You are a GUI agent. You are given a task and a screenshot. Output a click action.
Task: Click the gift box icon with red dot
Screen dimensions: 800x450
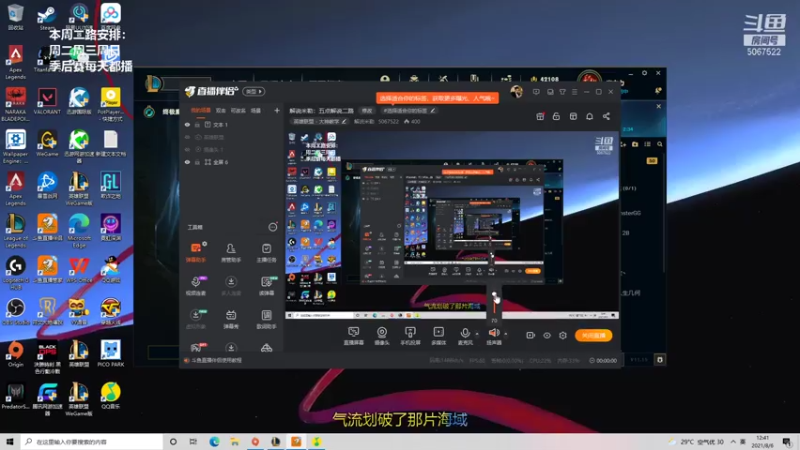[x=540, y=116]
